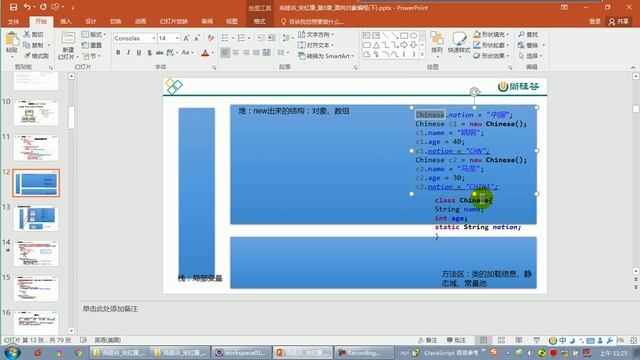Viewport: 640px width, 360px height.
Task: Click the Convert to SmartArt button
Action: (x=326, y=56)
